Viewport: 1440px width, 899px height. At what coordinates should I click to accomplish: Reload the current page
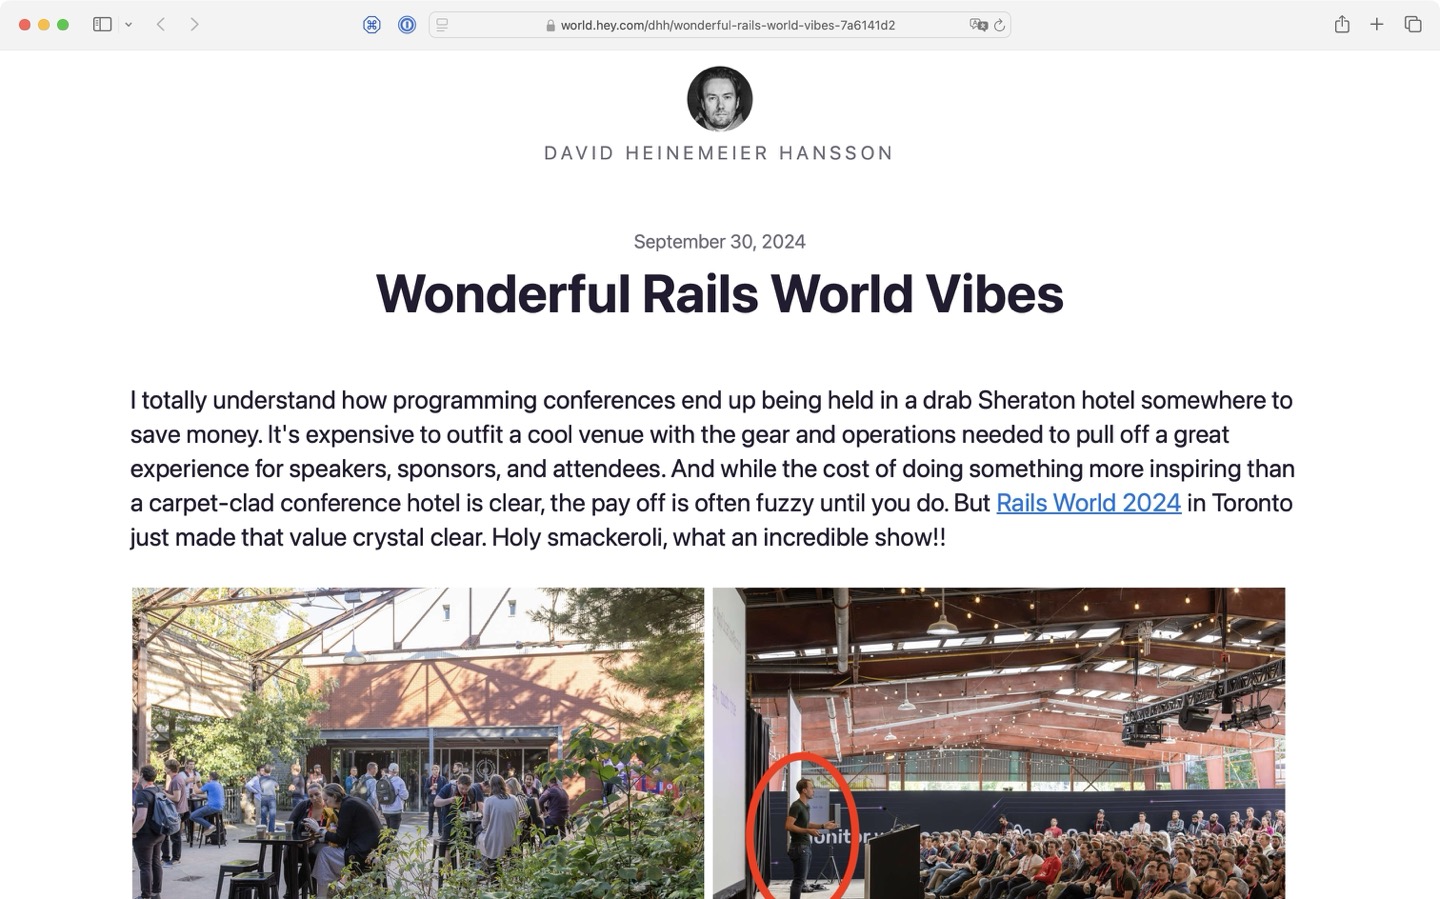point(999,25)
